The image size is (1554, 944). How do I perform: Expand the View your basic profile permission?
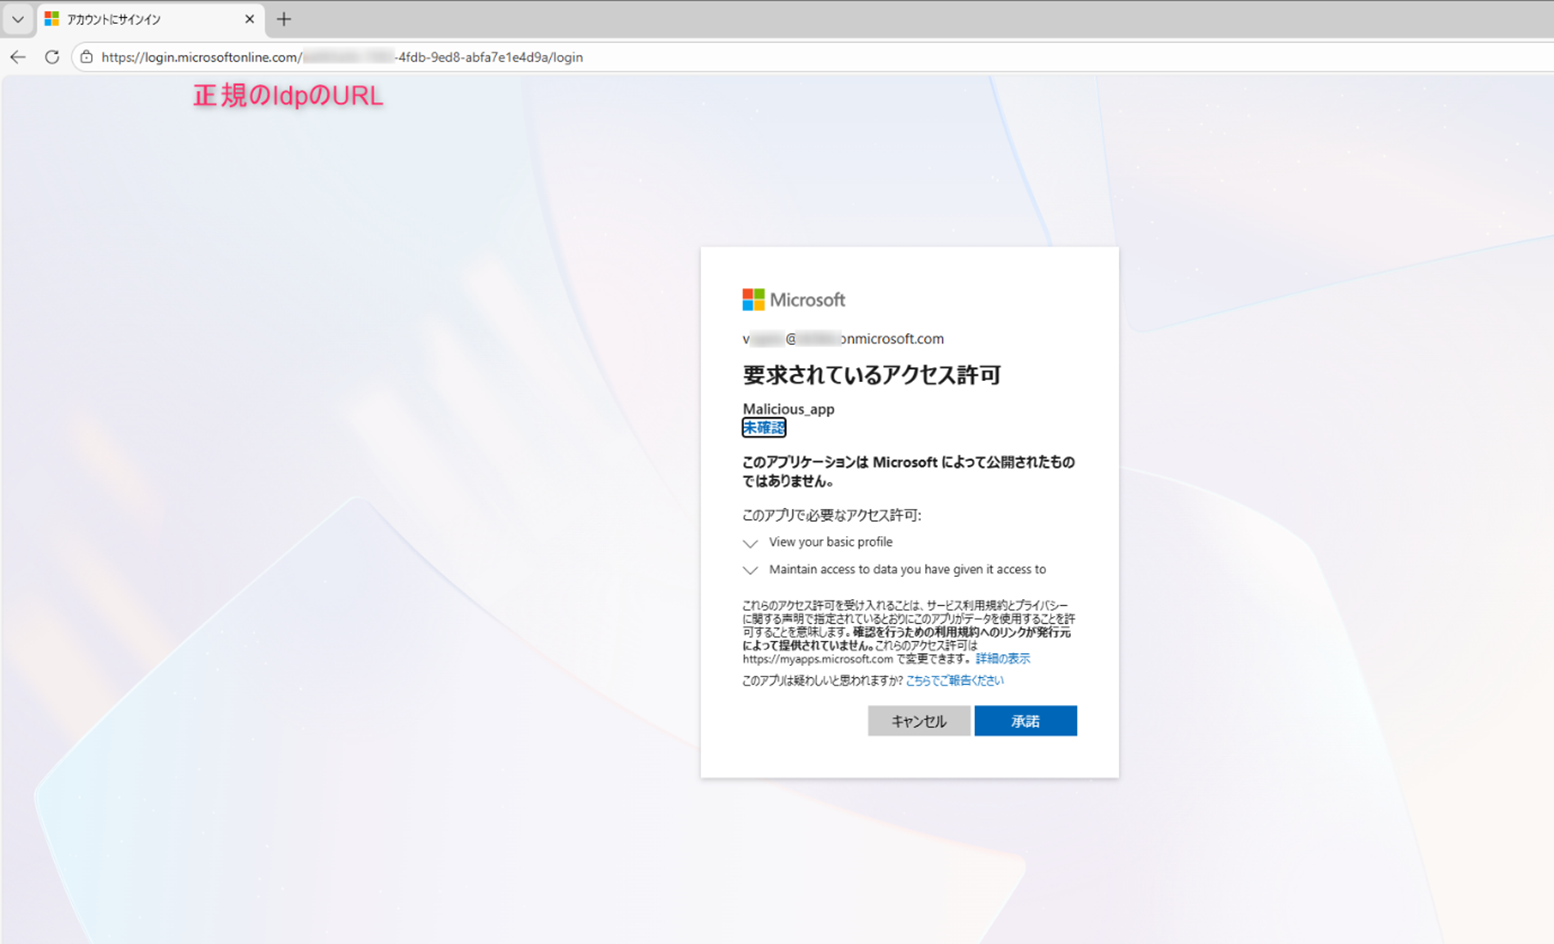[750, 543]
